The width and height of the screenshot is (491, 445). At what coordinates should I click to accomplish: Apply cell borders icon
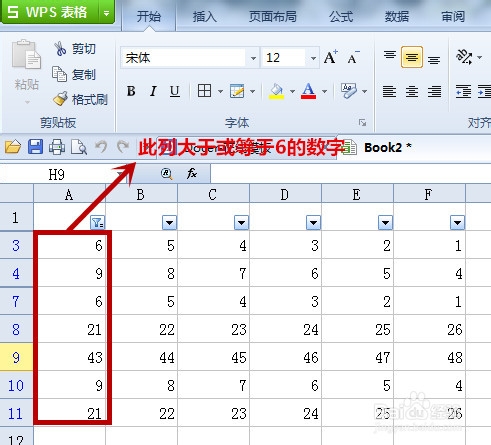pos(204,91)
